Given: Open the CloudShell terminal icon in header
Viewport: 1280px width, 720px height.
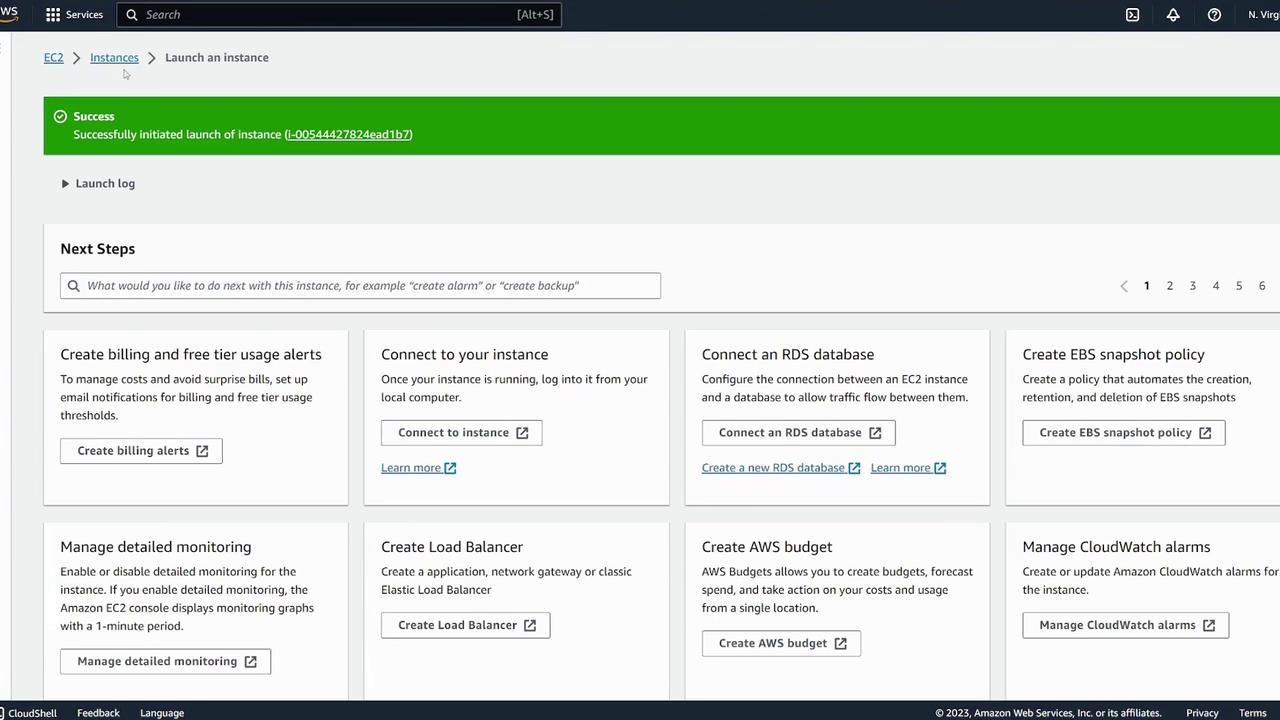Looking at the screenshot, I should 1132,15.
